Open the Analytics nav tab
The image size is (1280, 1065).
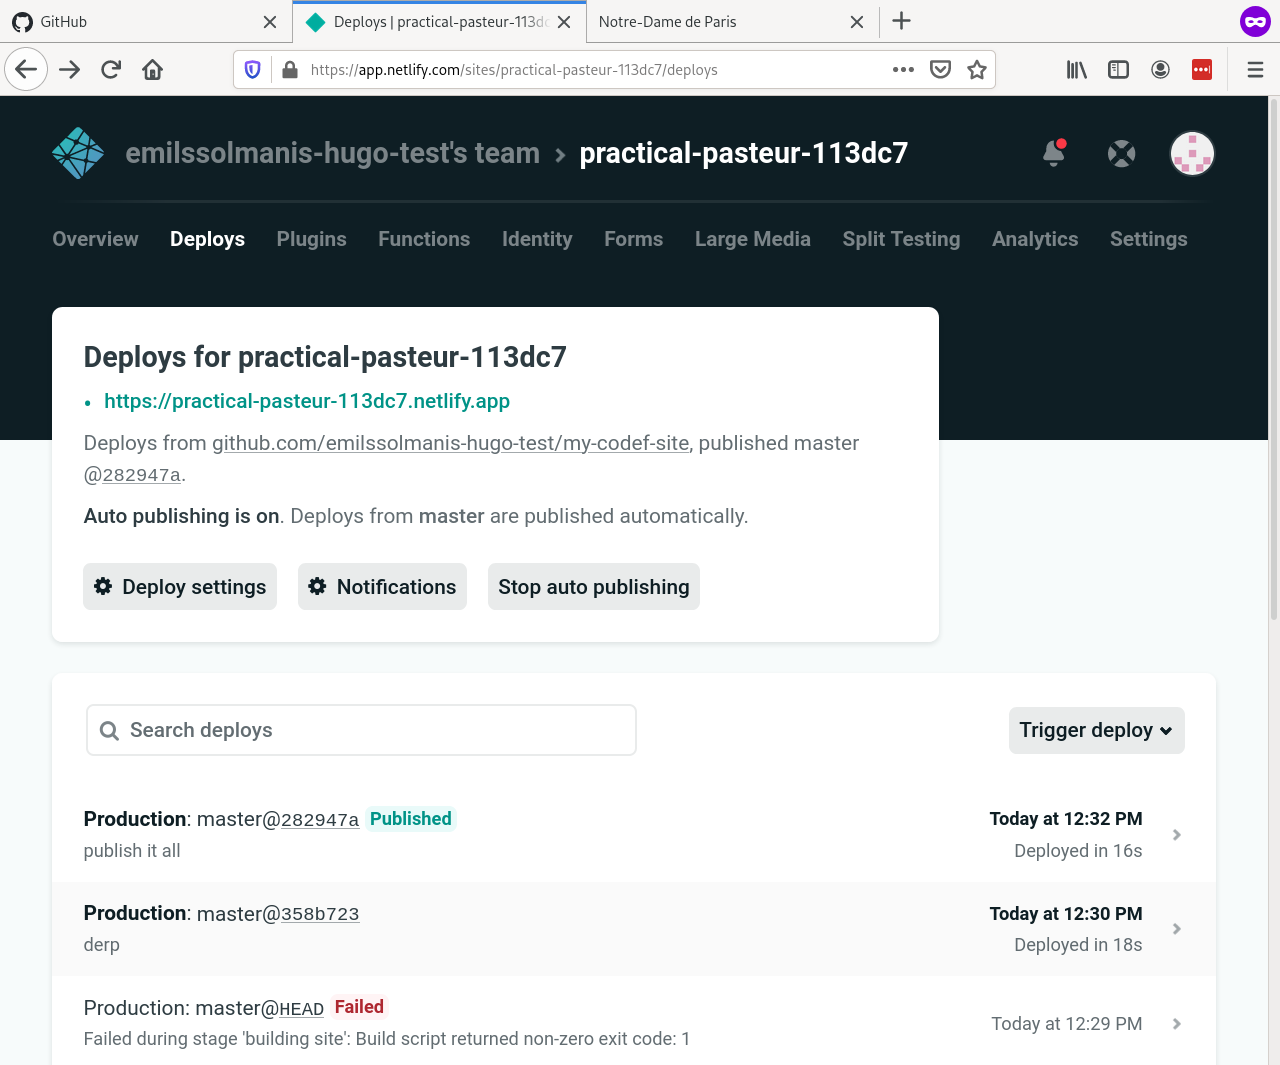click(x=1035, y=239)
